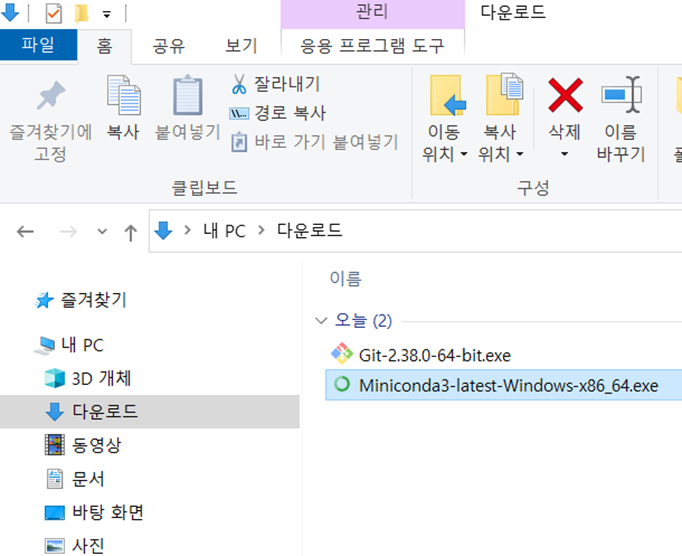
Task: Open 동영상 folder in sidebar
Action: click(83, 445)
